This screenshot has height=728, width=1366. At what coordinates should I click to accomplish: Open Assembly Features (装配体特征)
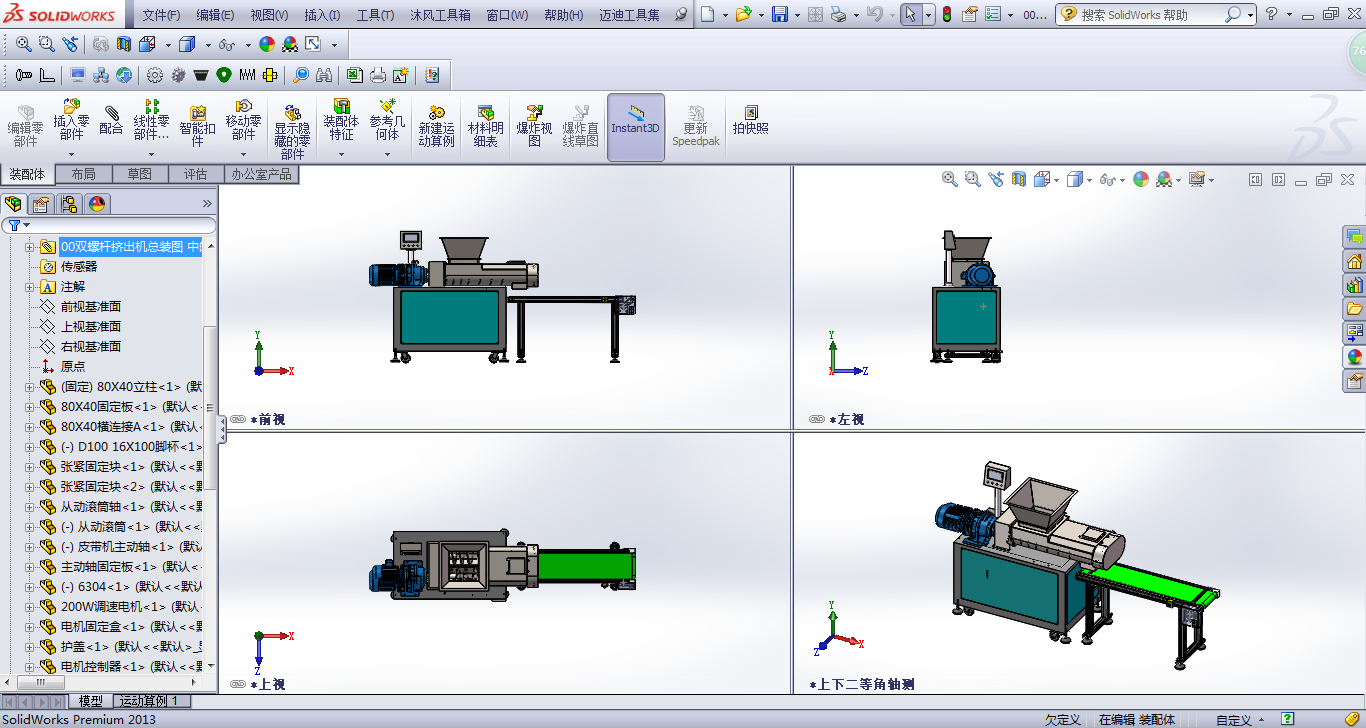[x=341, y=120]
